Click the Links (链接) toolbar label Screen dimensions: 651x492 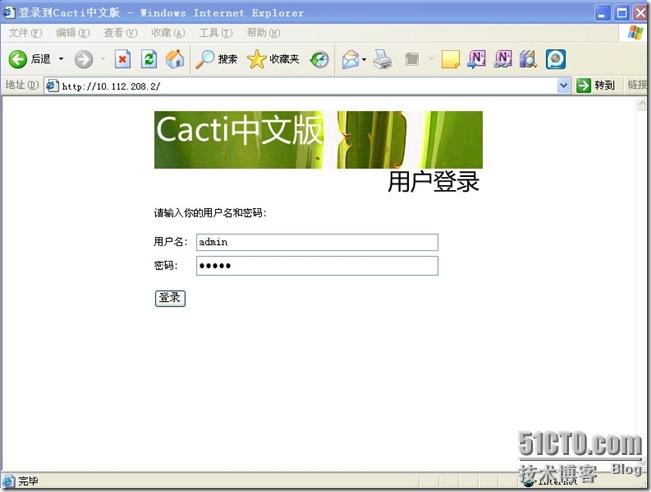tap(637, 85)
